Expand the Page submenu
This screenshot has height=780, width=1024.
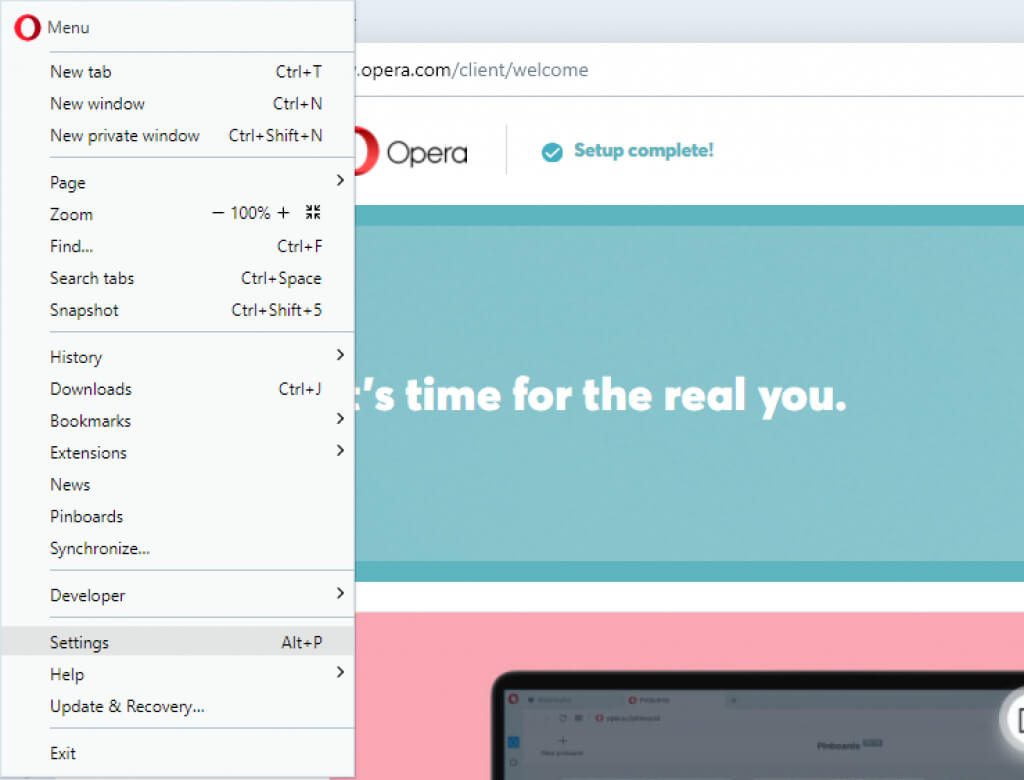coord(178,182)
